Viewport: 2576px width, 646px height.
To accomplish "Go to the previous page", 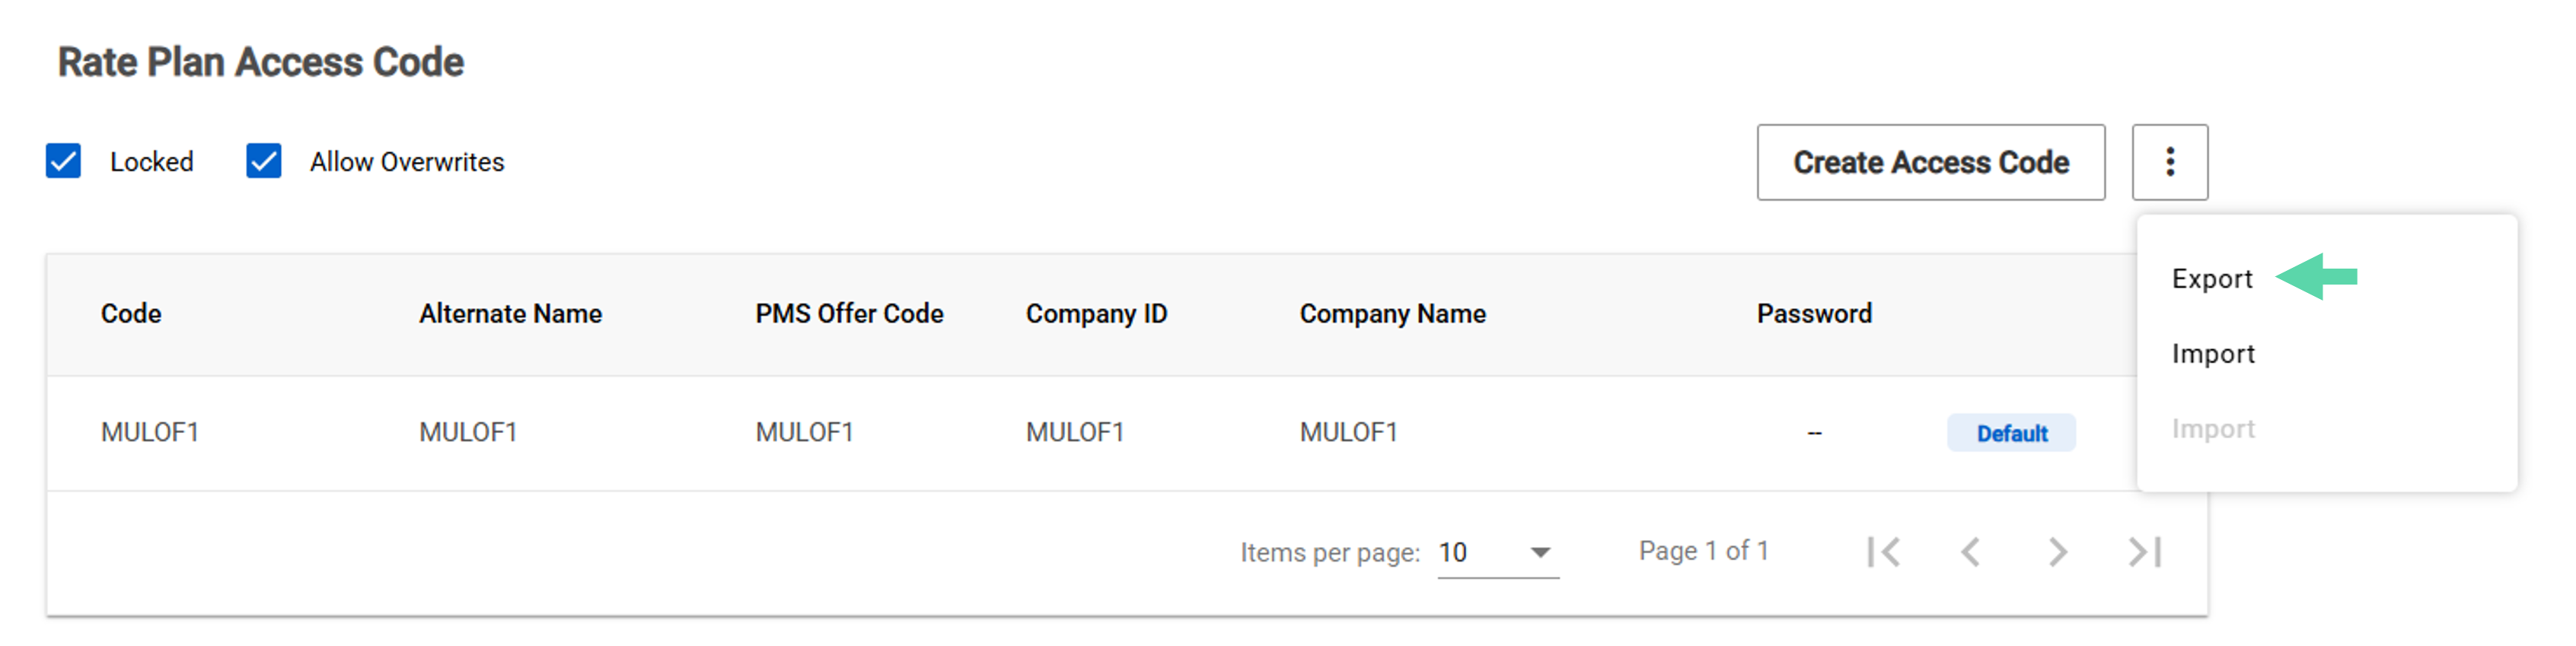I will pos(1970,551).
